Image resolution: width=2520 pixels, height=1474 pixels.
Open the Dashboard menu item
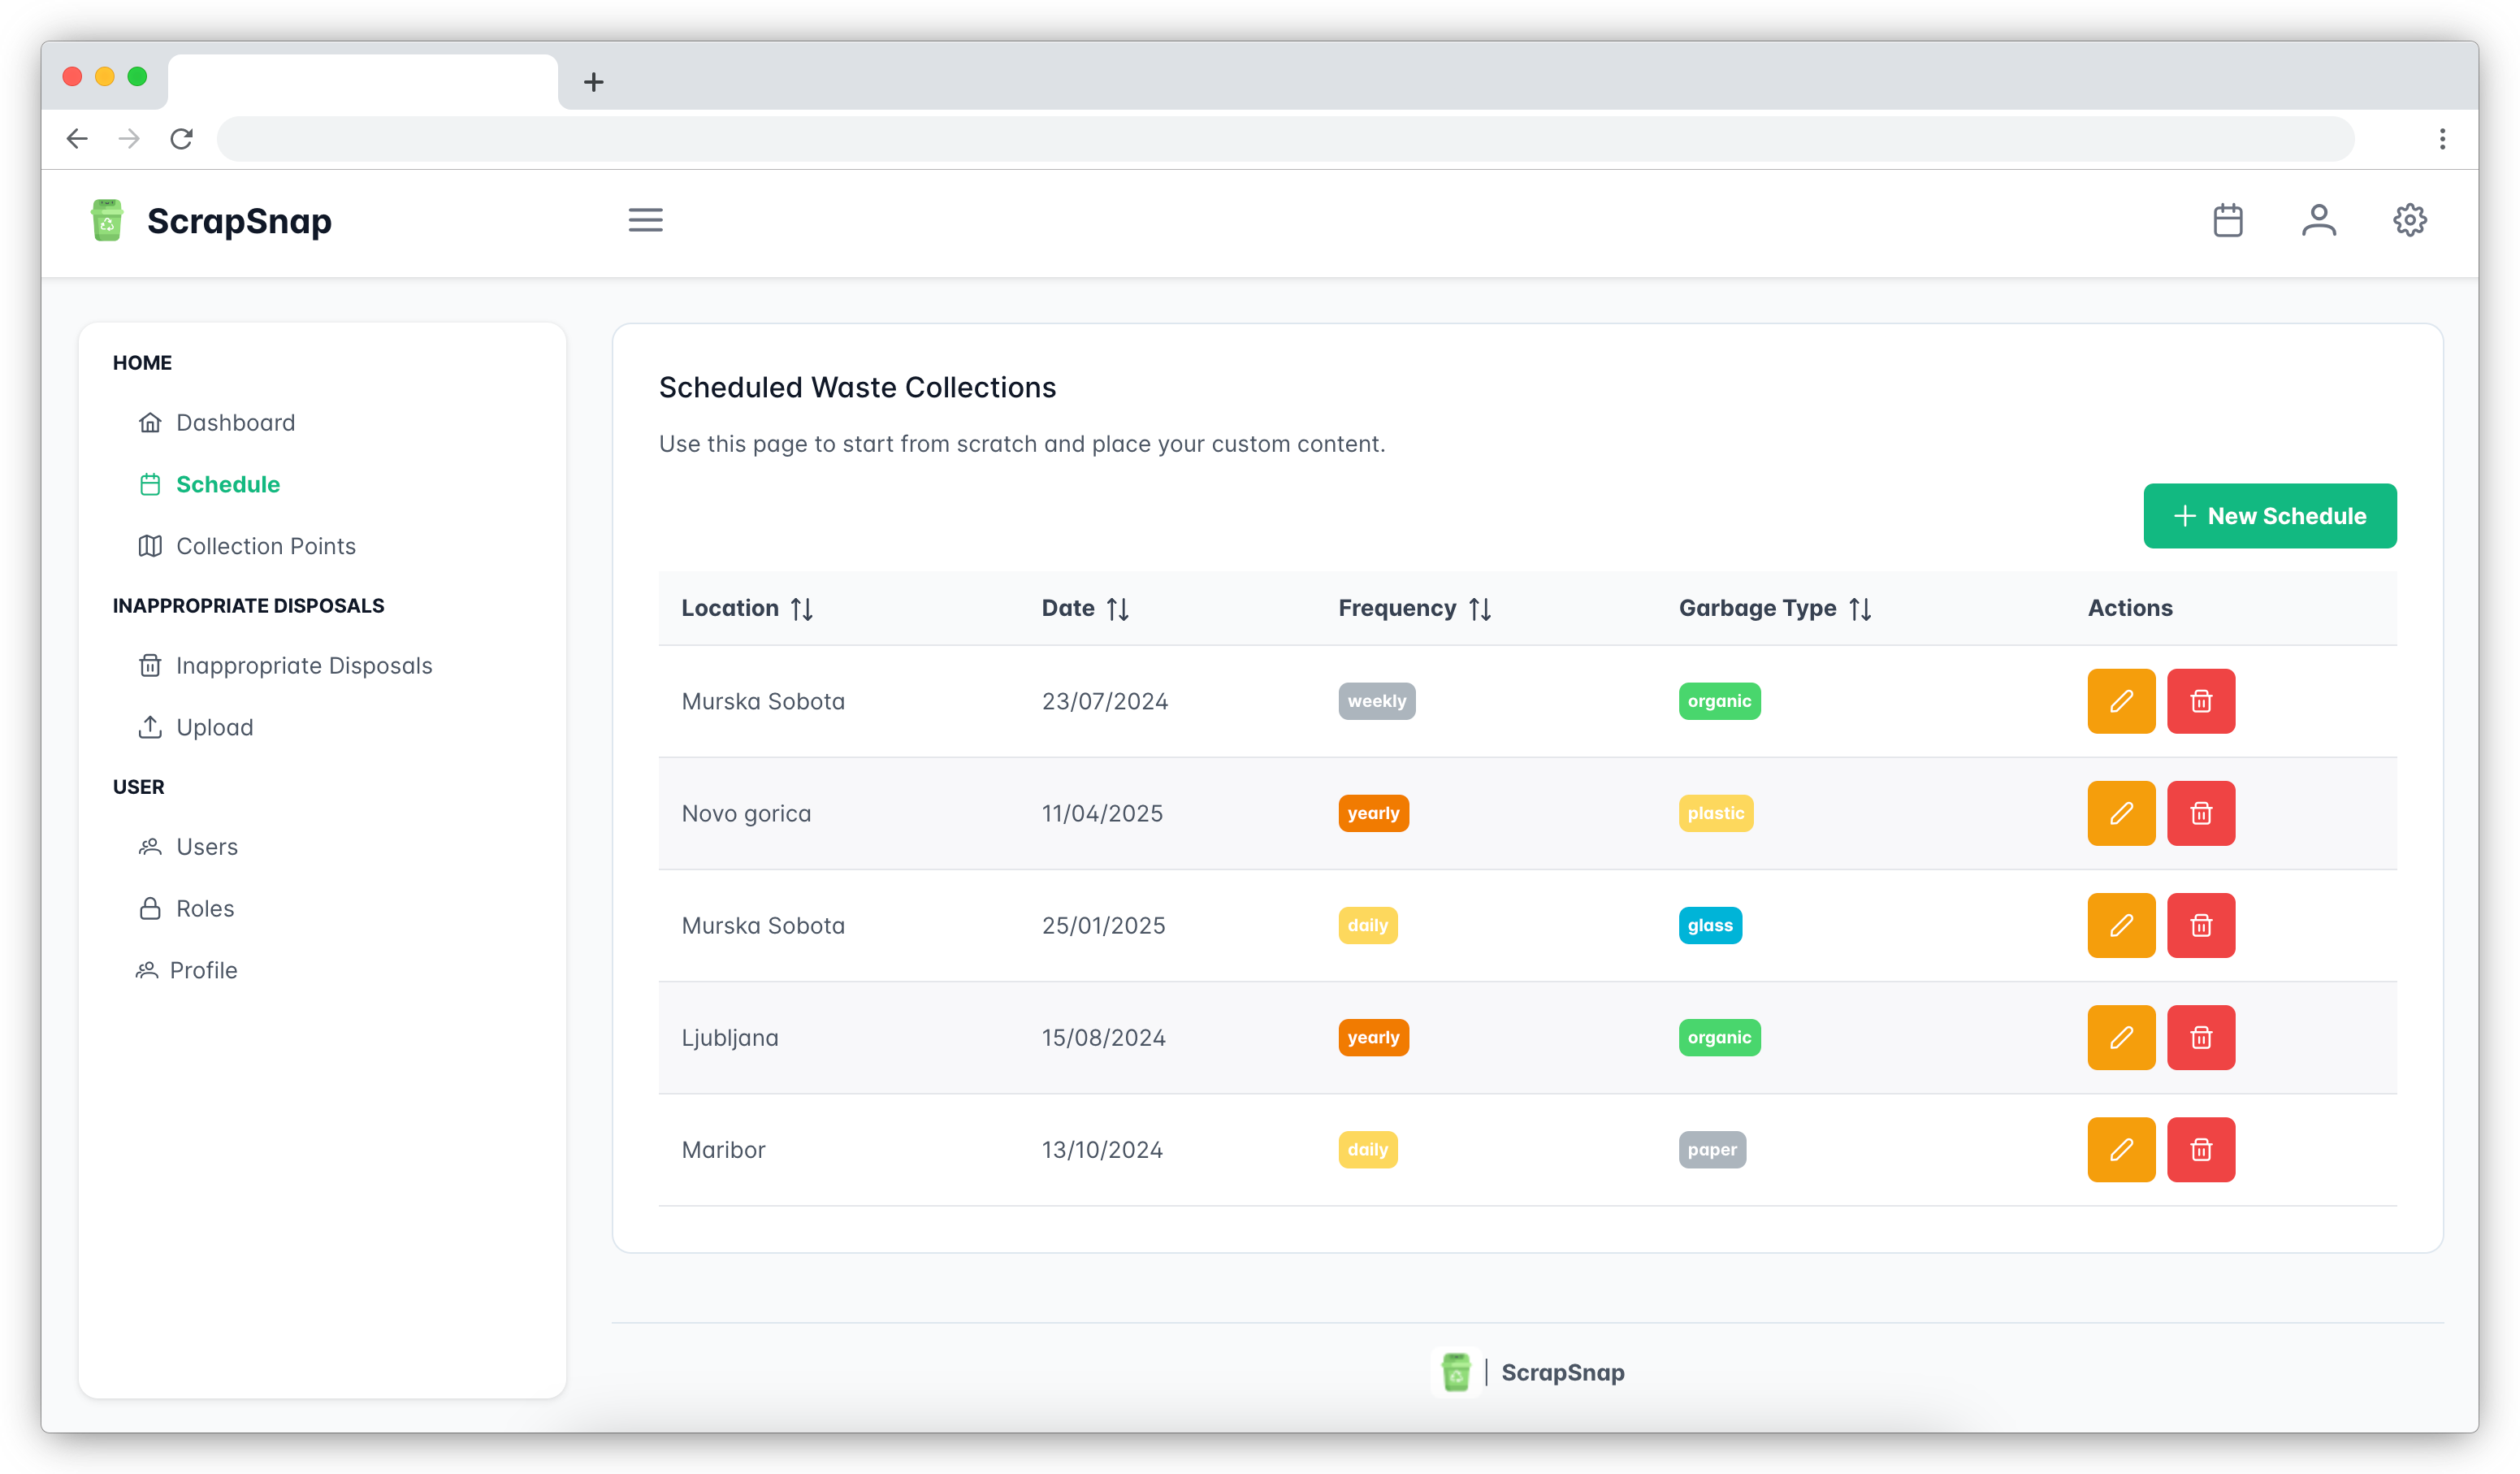pyautogui.click(x=235, y=423)
